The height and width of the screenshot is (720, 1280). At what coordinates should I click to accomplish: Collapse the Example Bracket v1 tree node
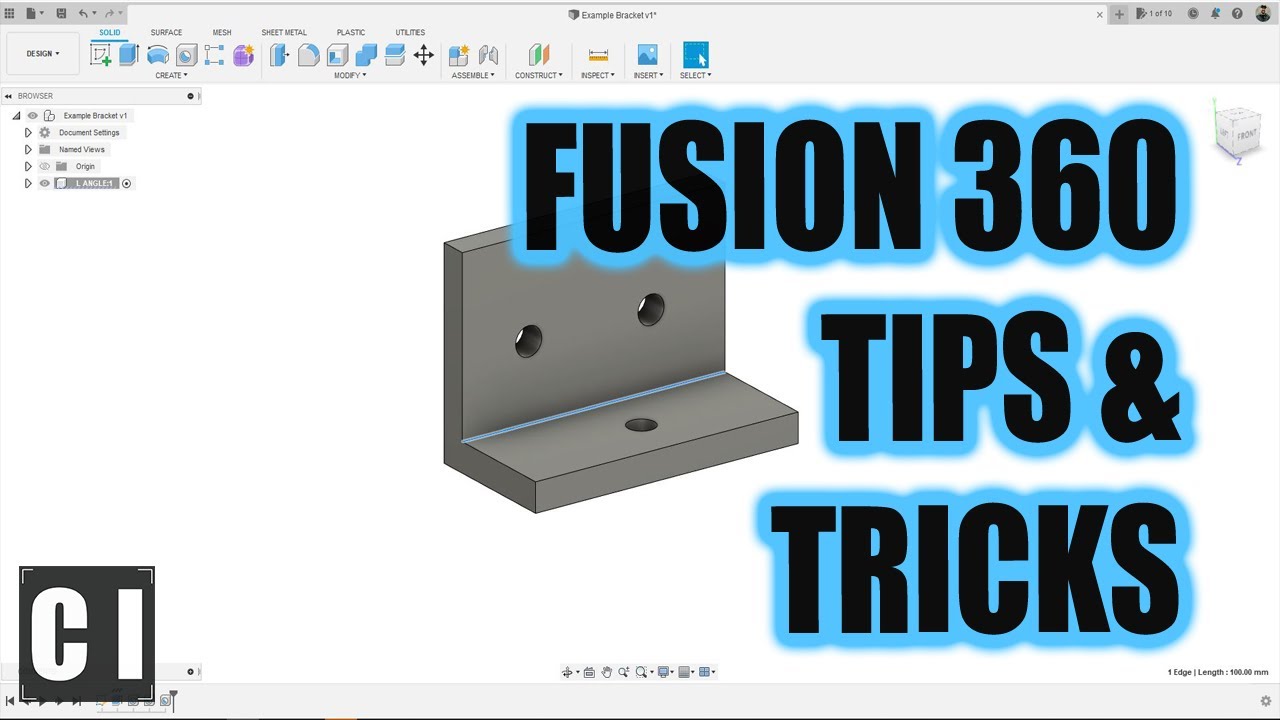click(17, 116)
